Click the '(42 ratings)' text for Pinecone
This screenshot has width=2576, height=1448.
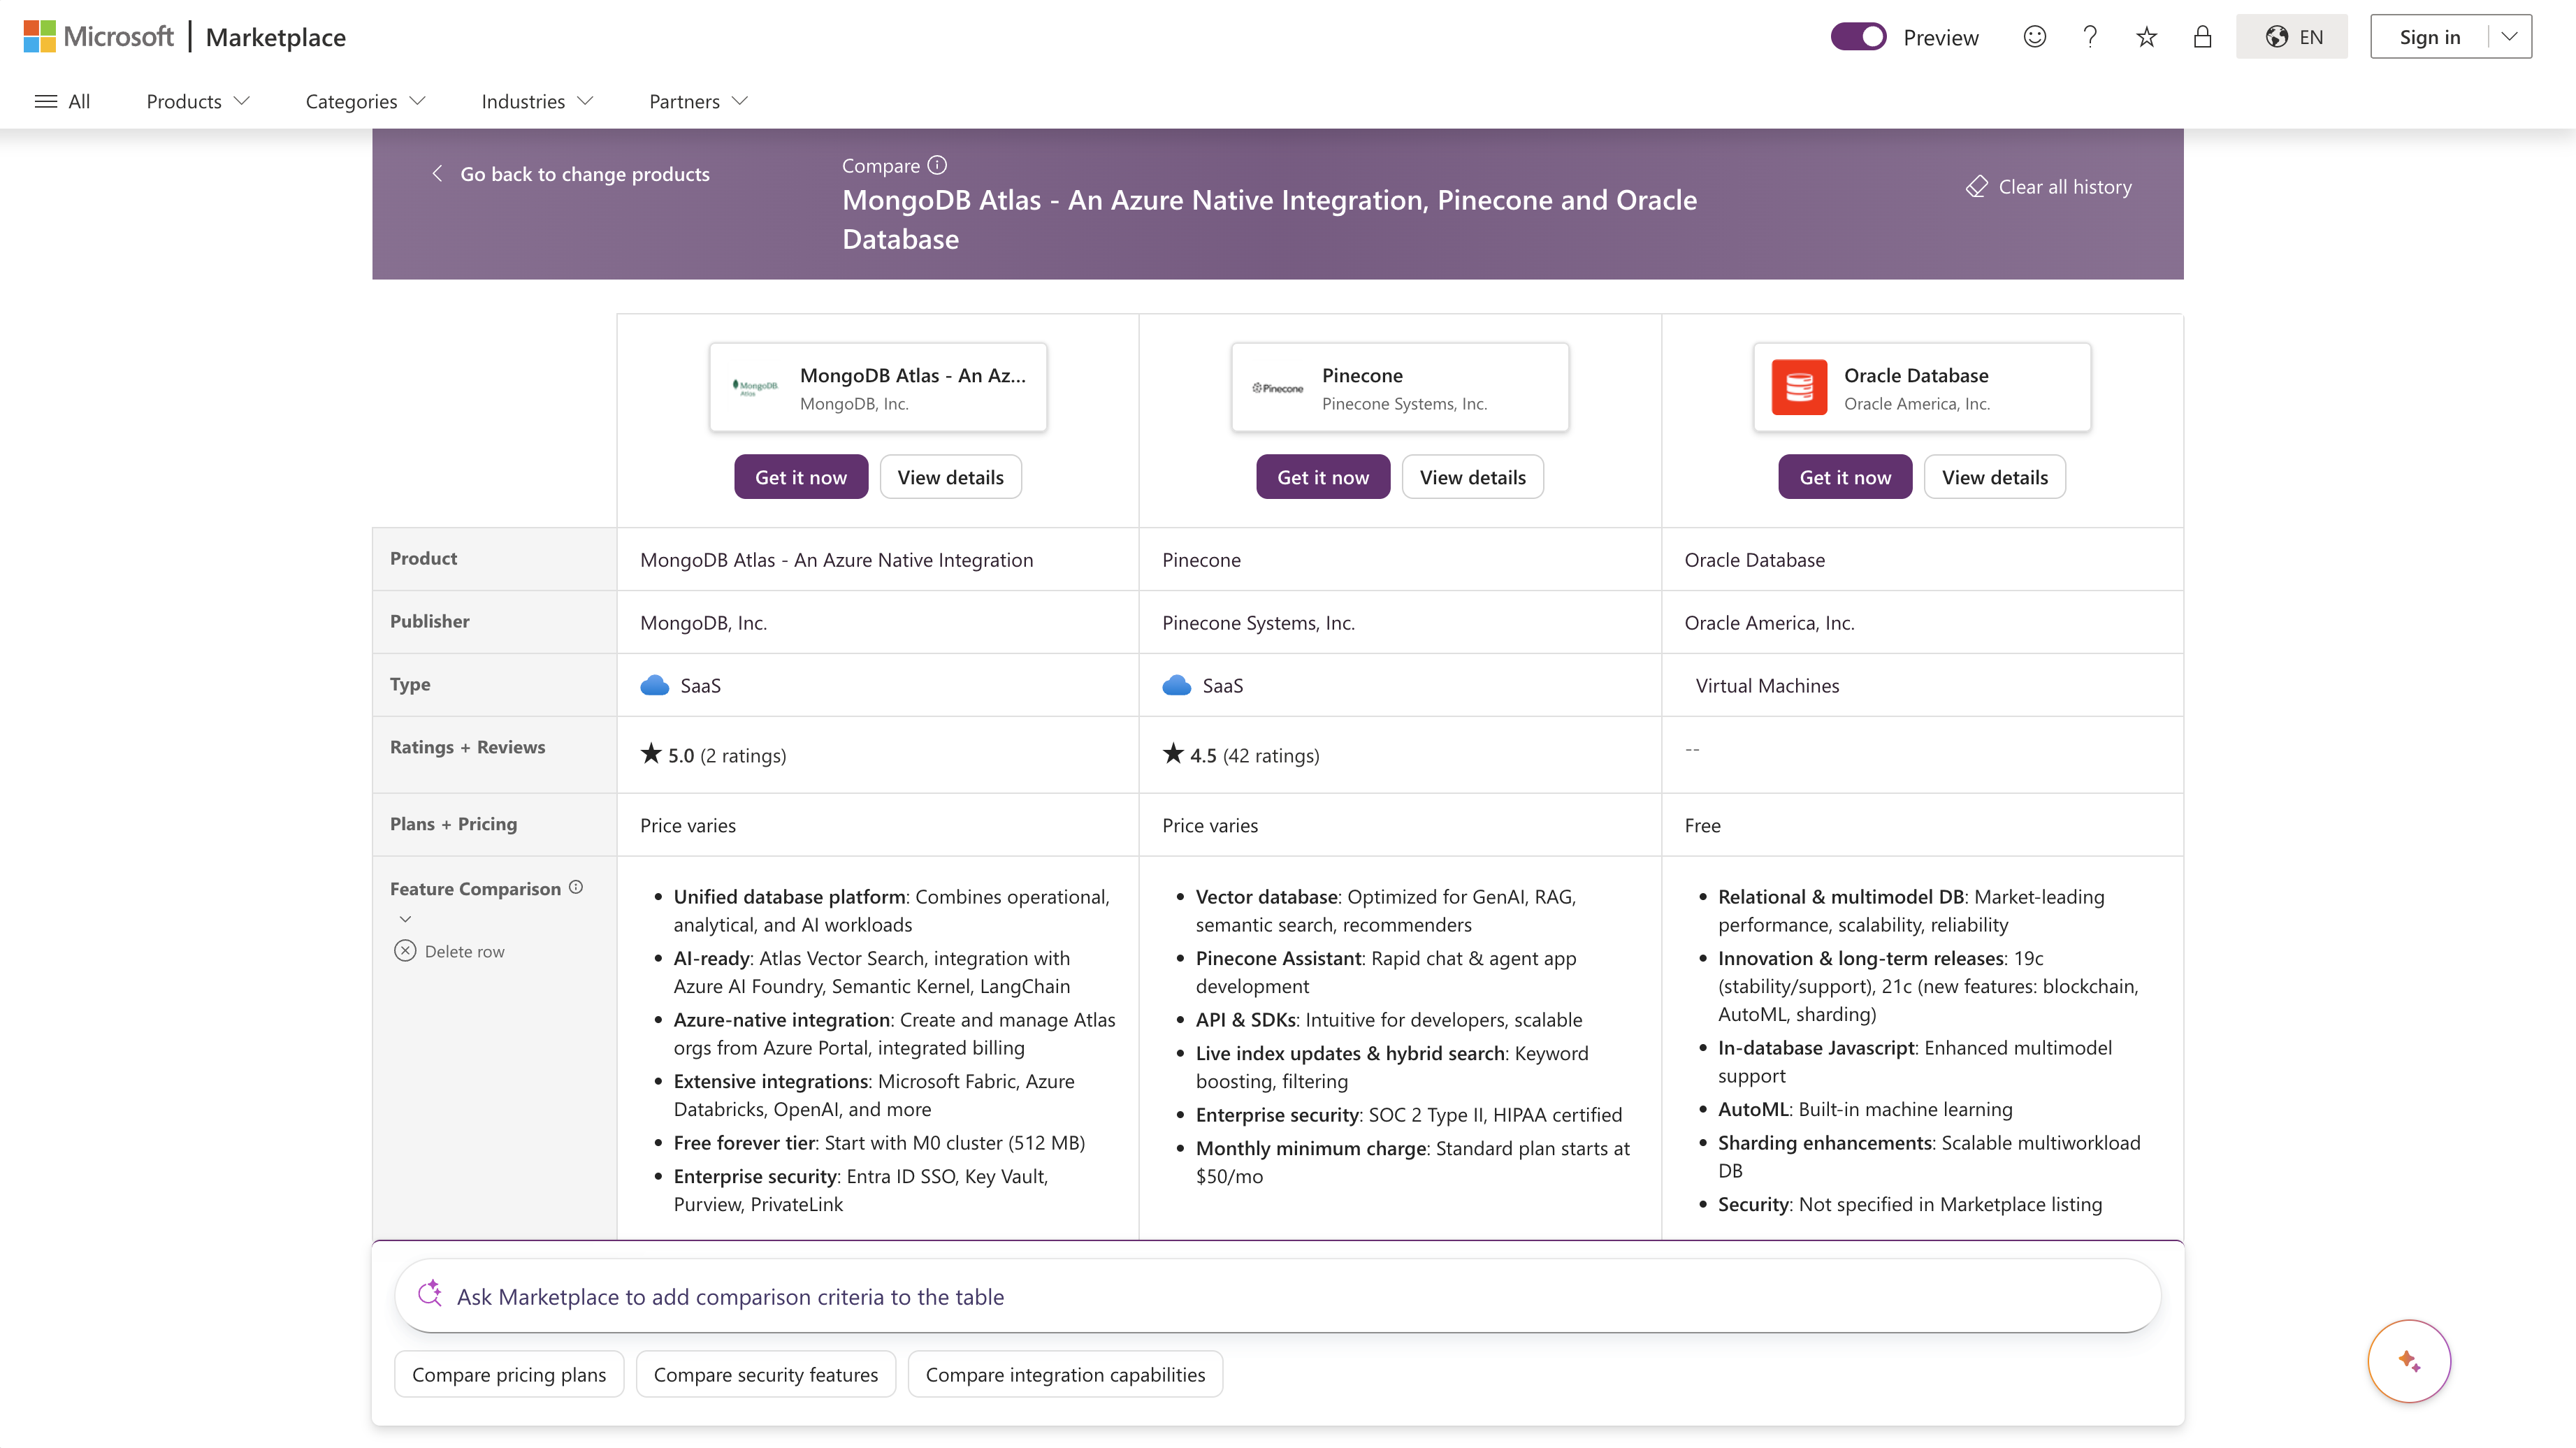1271,755
